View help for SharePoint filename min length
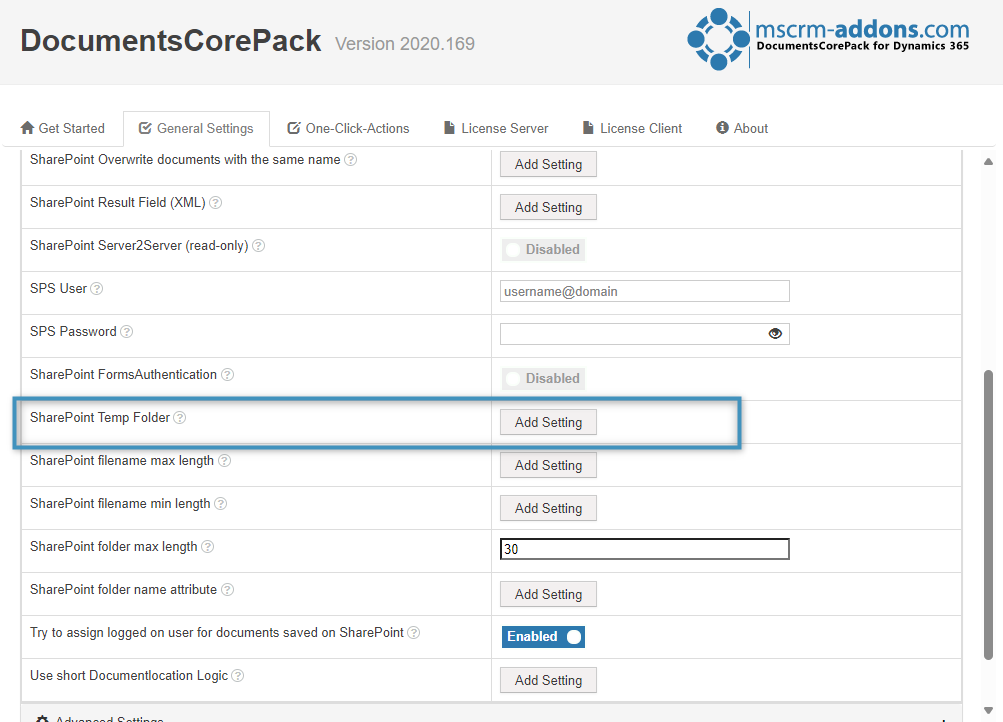The image size is (1003, 722). click(220, 503)
